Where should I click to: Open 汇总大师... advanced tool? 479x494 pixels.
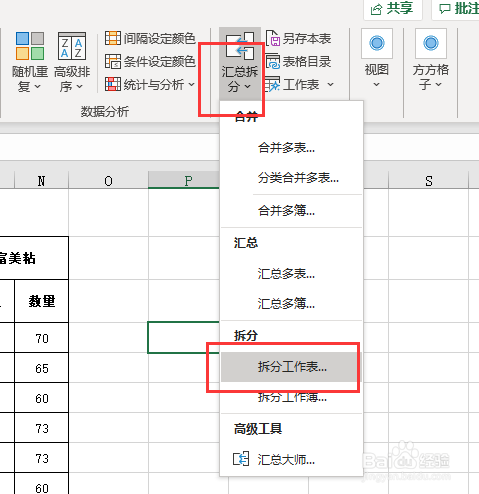pos(292,459)
